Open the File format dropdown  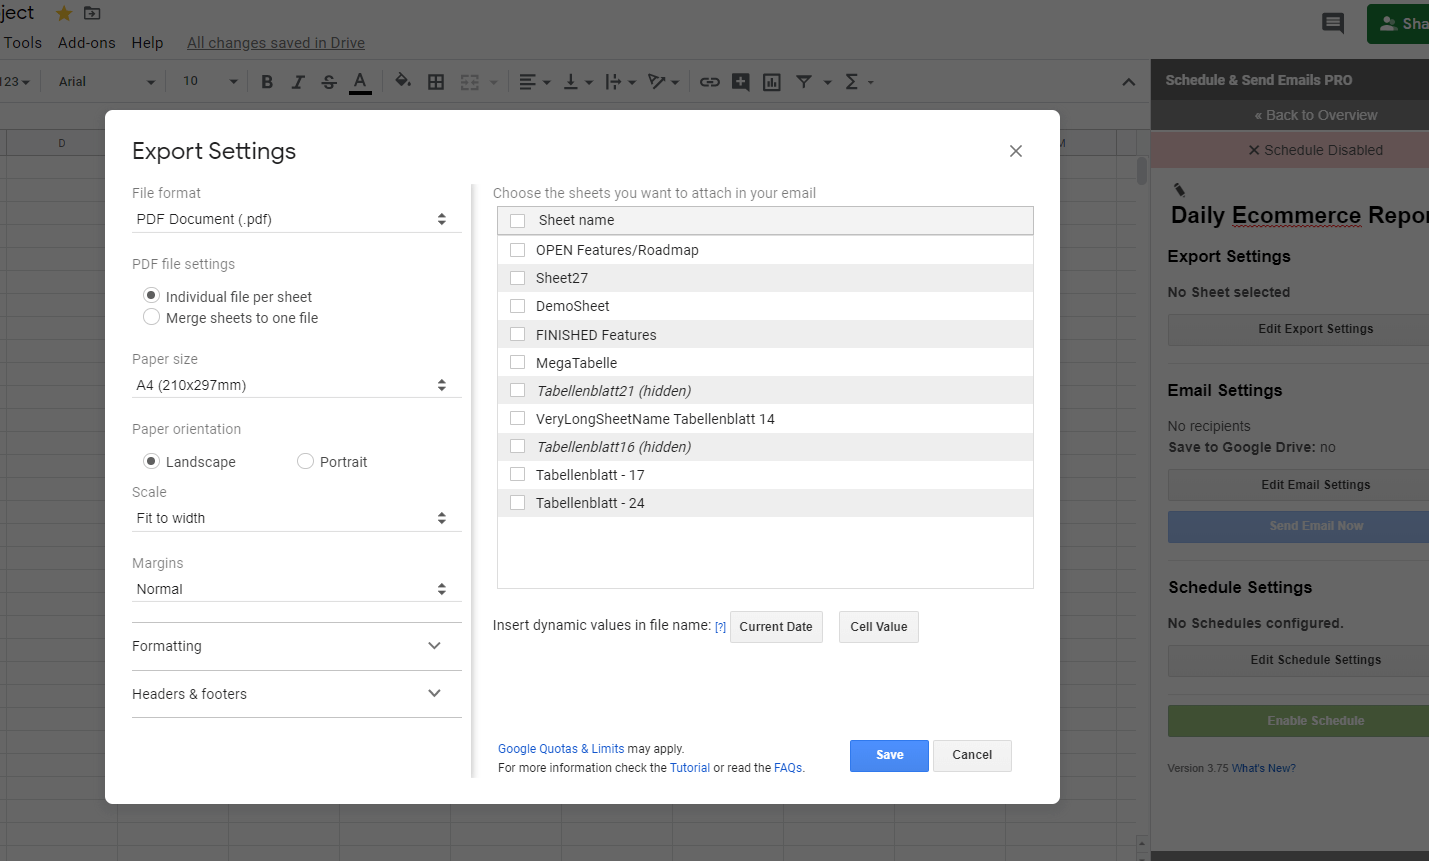[296, 219]
